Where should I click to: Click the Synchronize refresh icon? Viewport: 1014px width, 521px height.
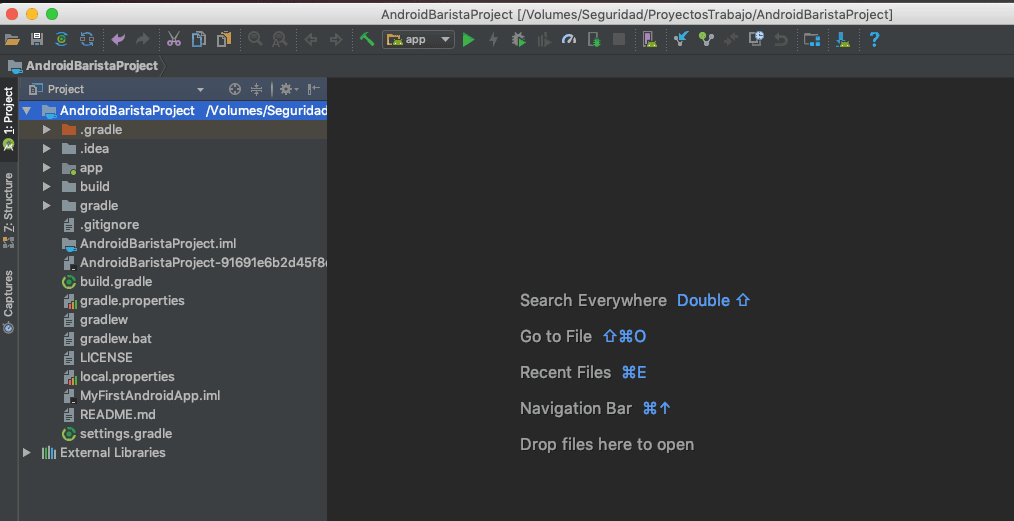[87, 39]
